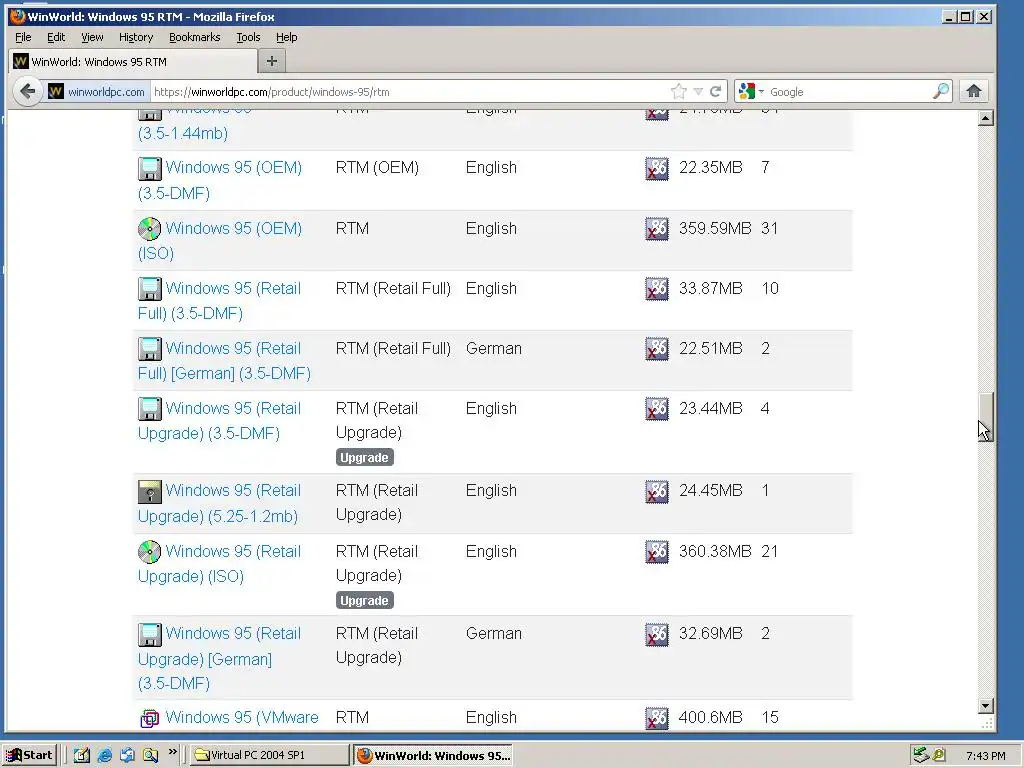1024x768 pixels.
Task: Open a new tab with the plus button
Action: (272, 61)
